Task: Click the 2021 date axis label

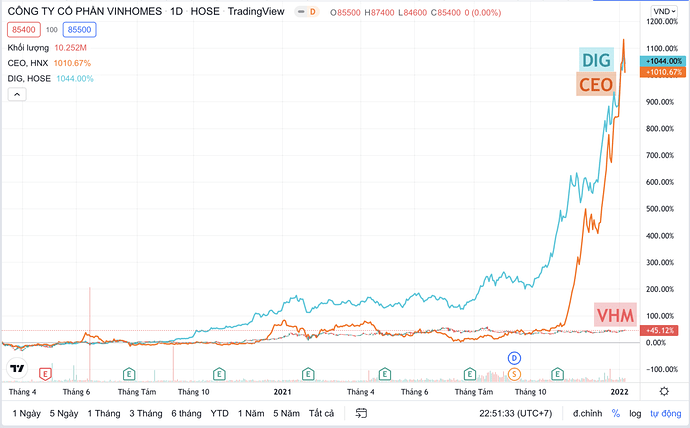Action: tap(282, 392)
